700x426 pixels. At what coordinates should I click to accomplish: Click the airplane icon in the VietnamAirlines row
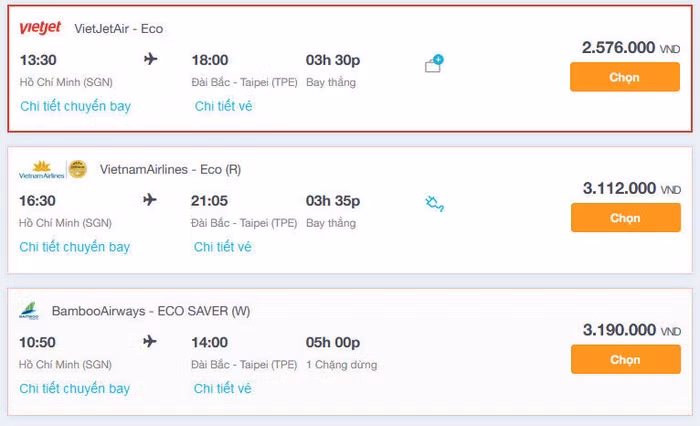click(151, 200)
